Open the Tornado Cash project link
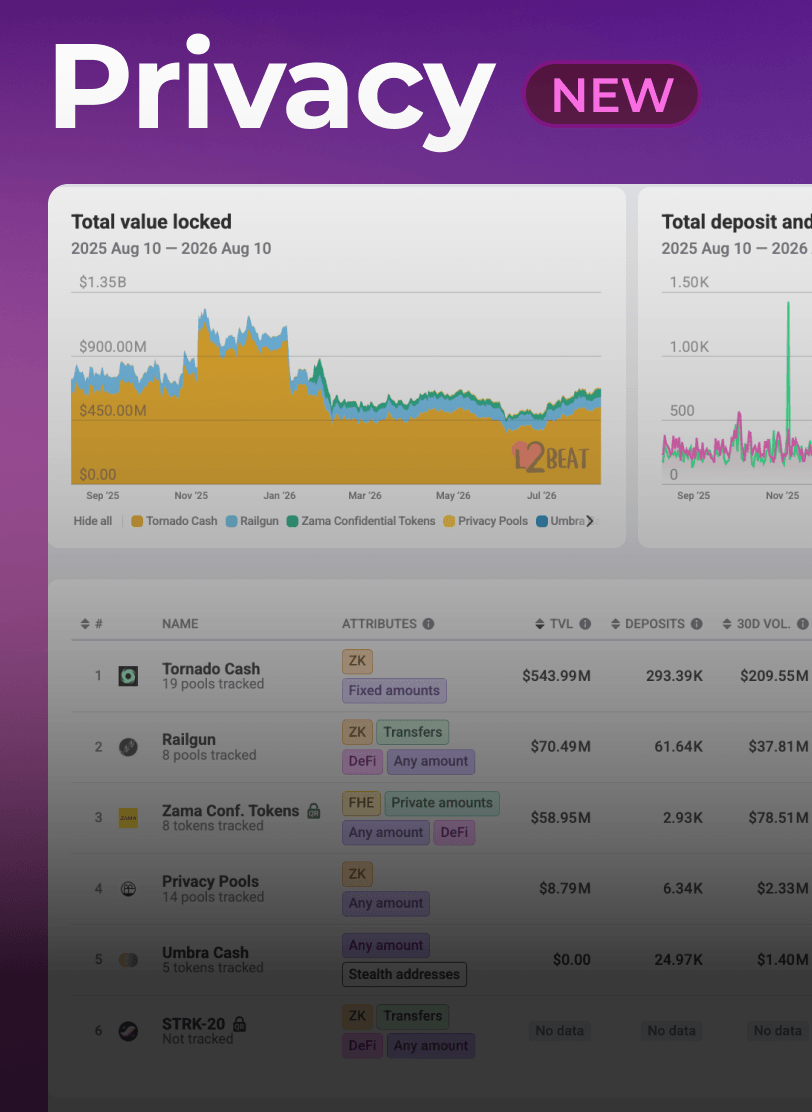 [x=211, y=669]
